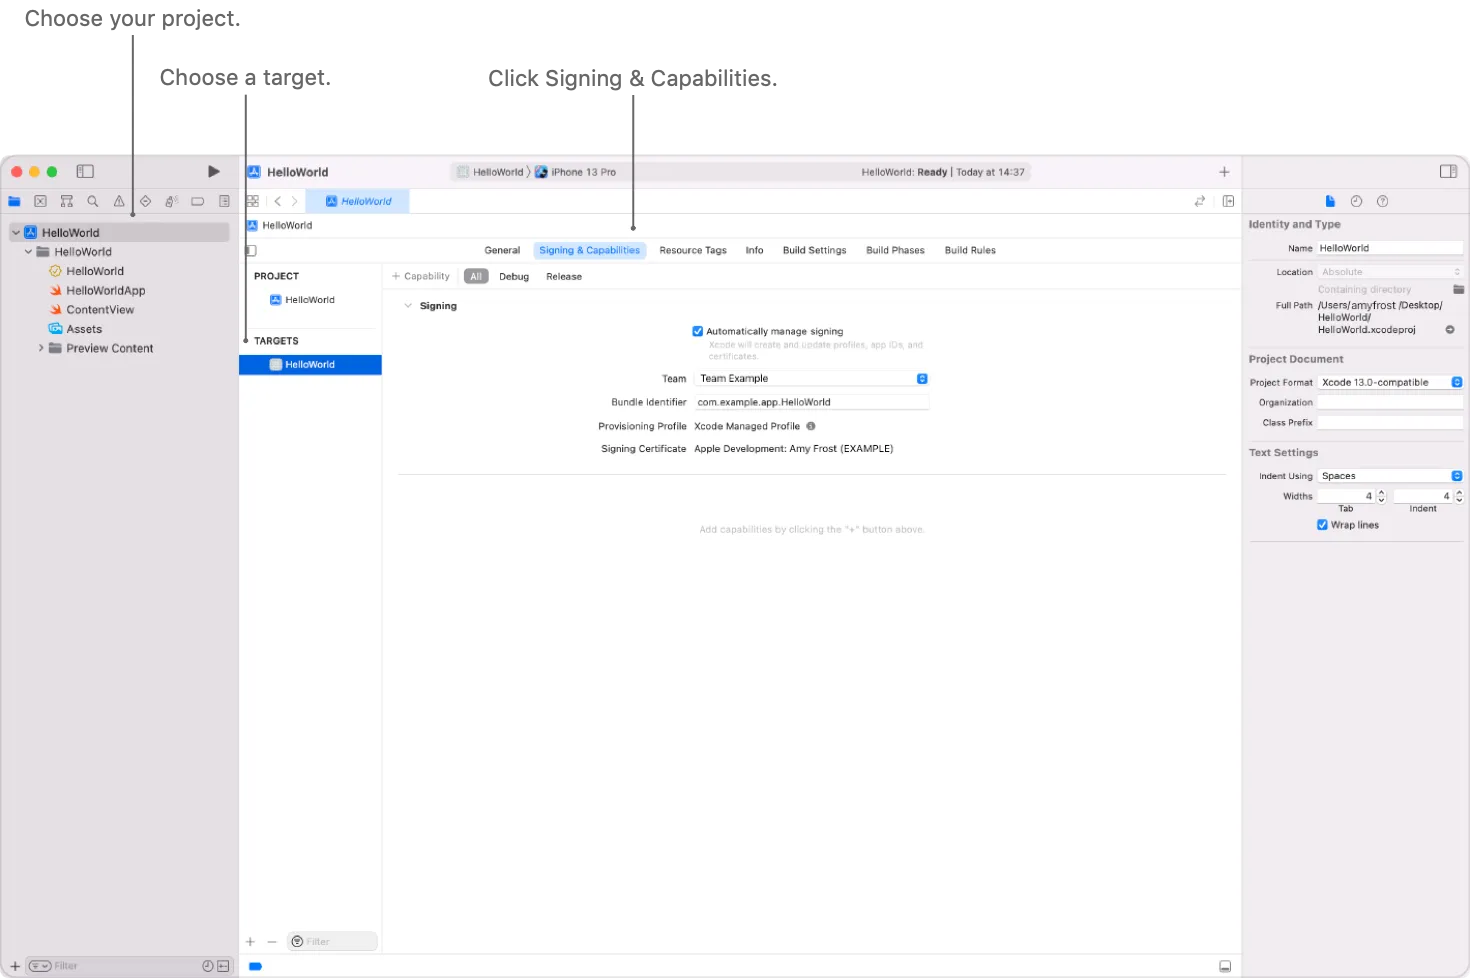Go forward in editor history

[x=294, y=201]
